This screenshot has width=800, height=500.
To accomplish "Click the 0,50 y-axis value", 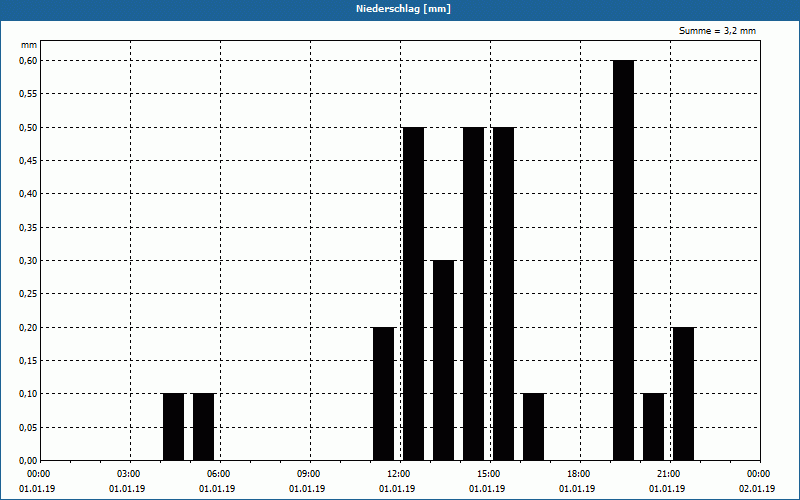I will click(28, 128).
